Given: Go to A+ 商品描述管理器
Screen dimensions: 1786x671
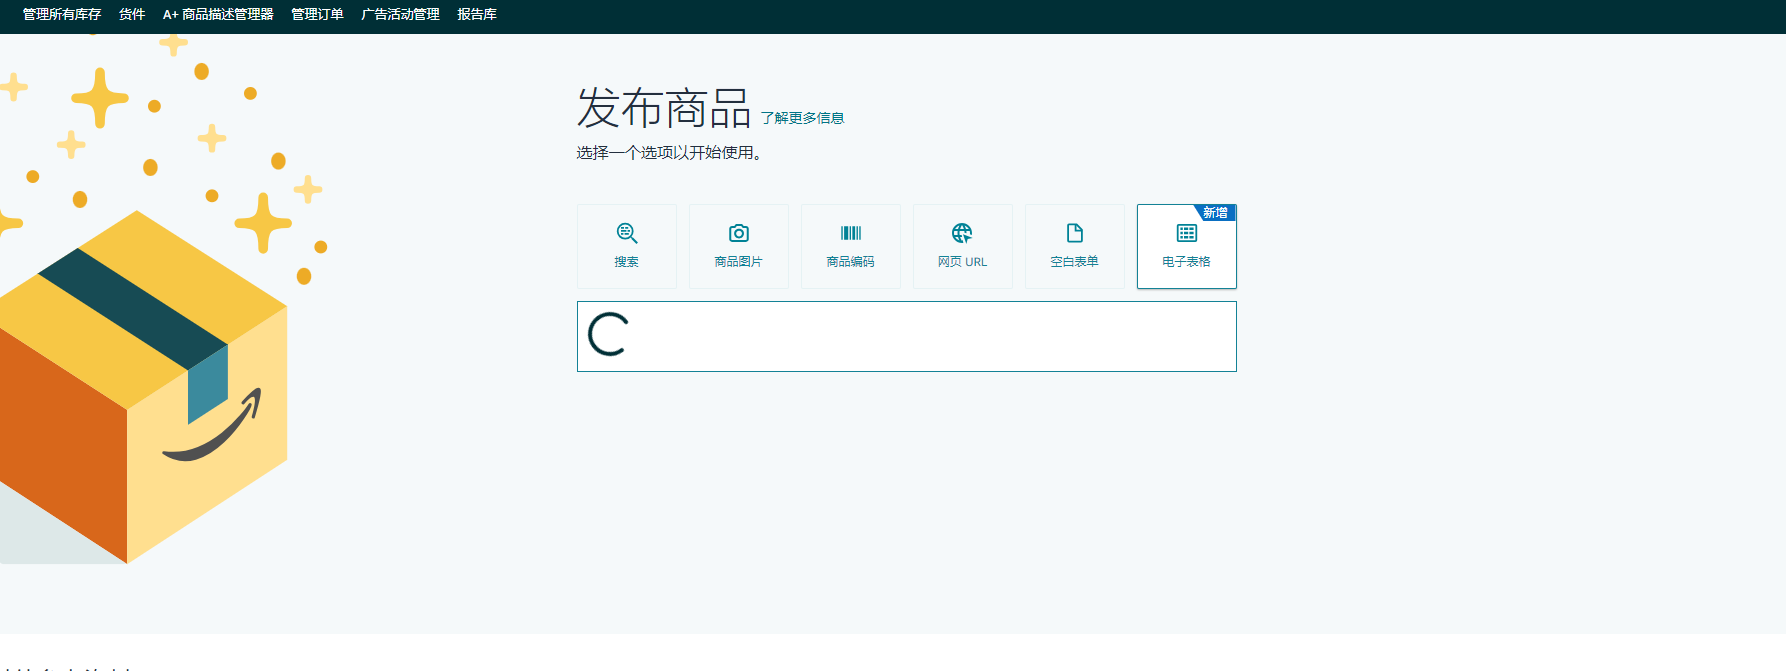Looking at the screenshot, I should point(218,14).
